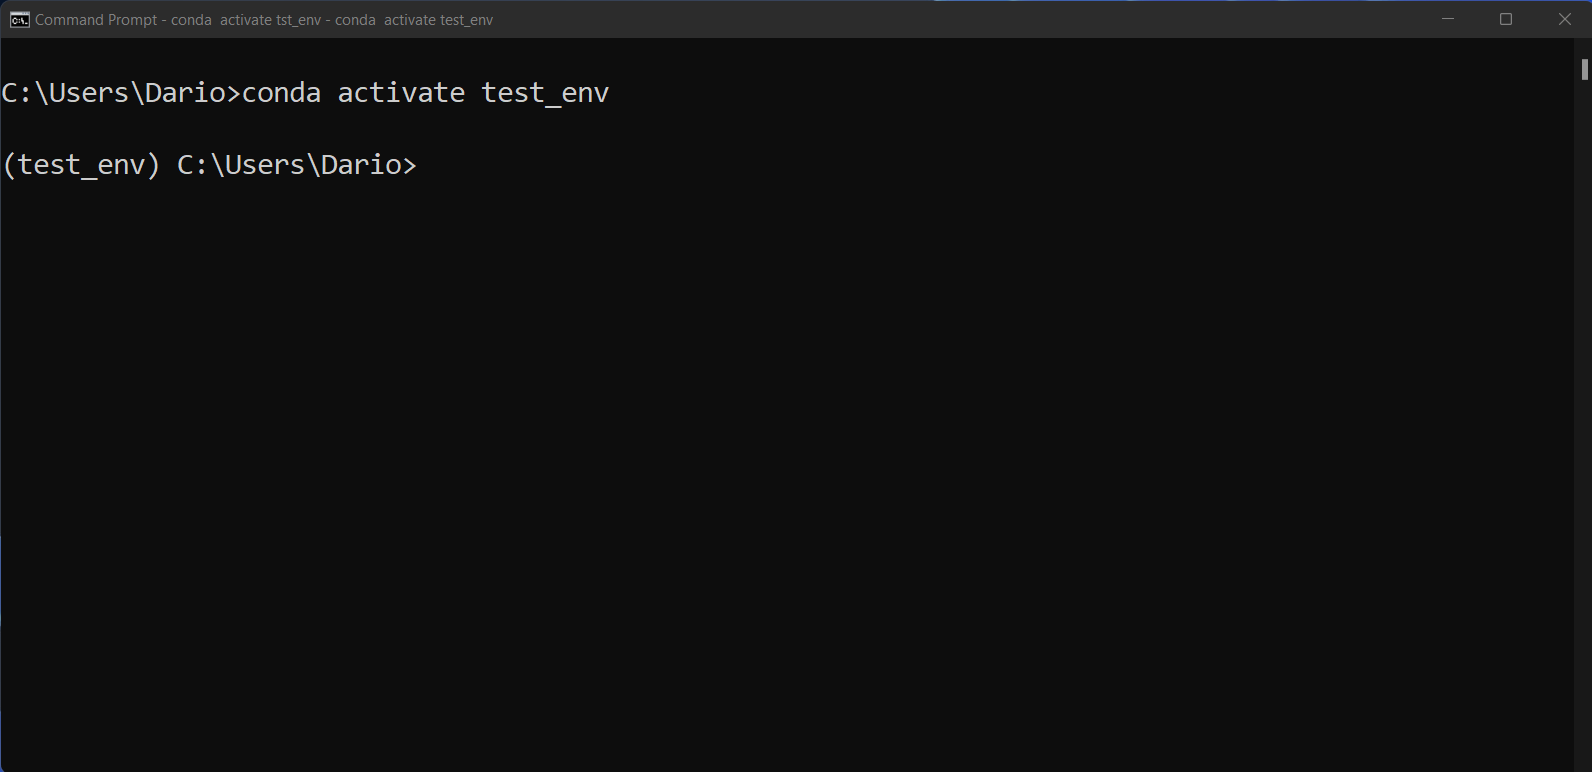
Task: Click the "Command Prompt" title bar text
Action: point(96,20)
